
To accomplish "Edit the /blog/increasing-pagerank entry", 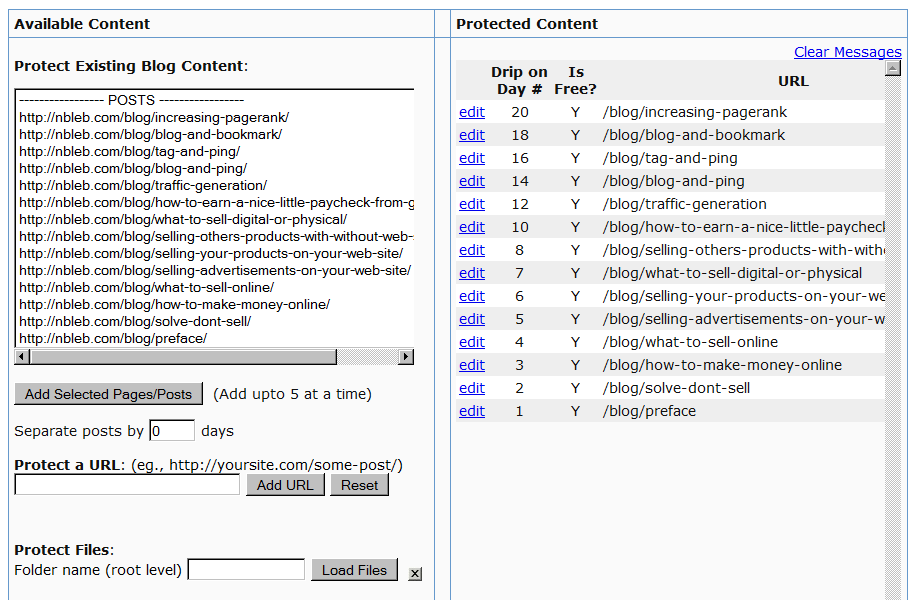I will (x=471, y=112).
